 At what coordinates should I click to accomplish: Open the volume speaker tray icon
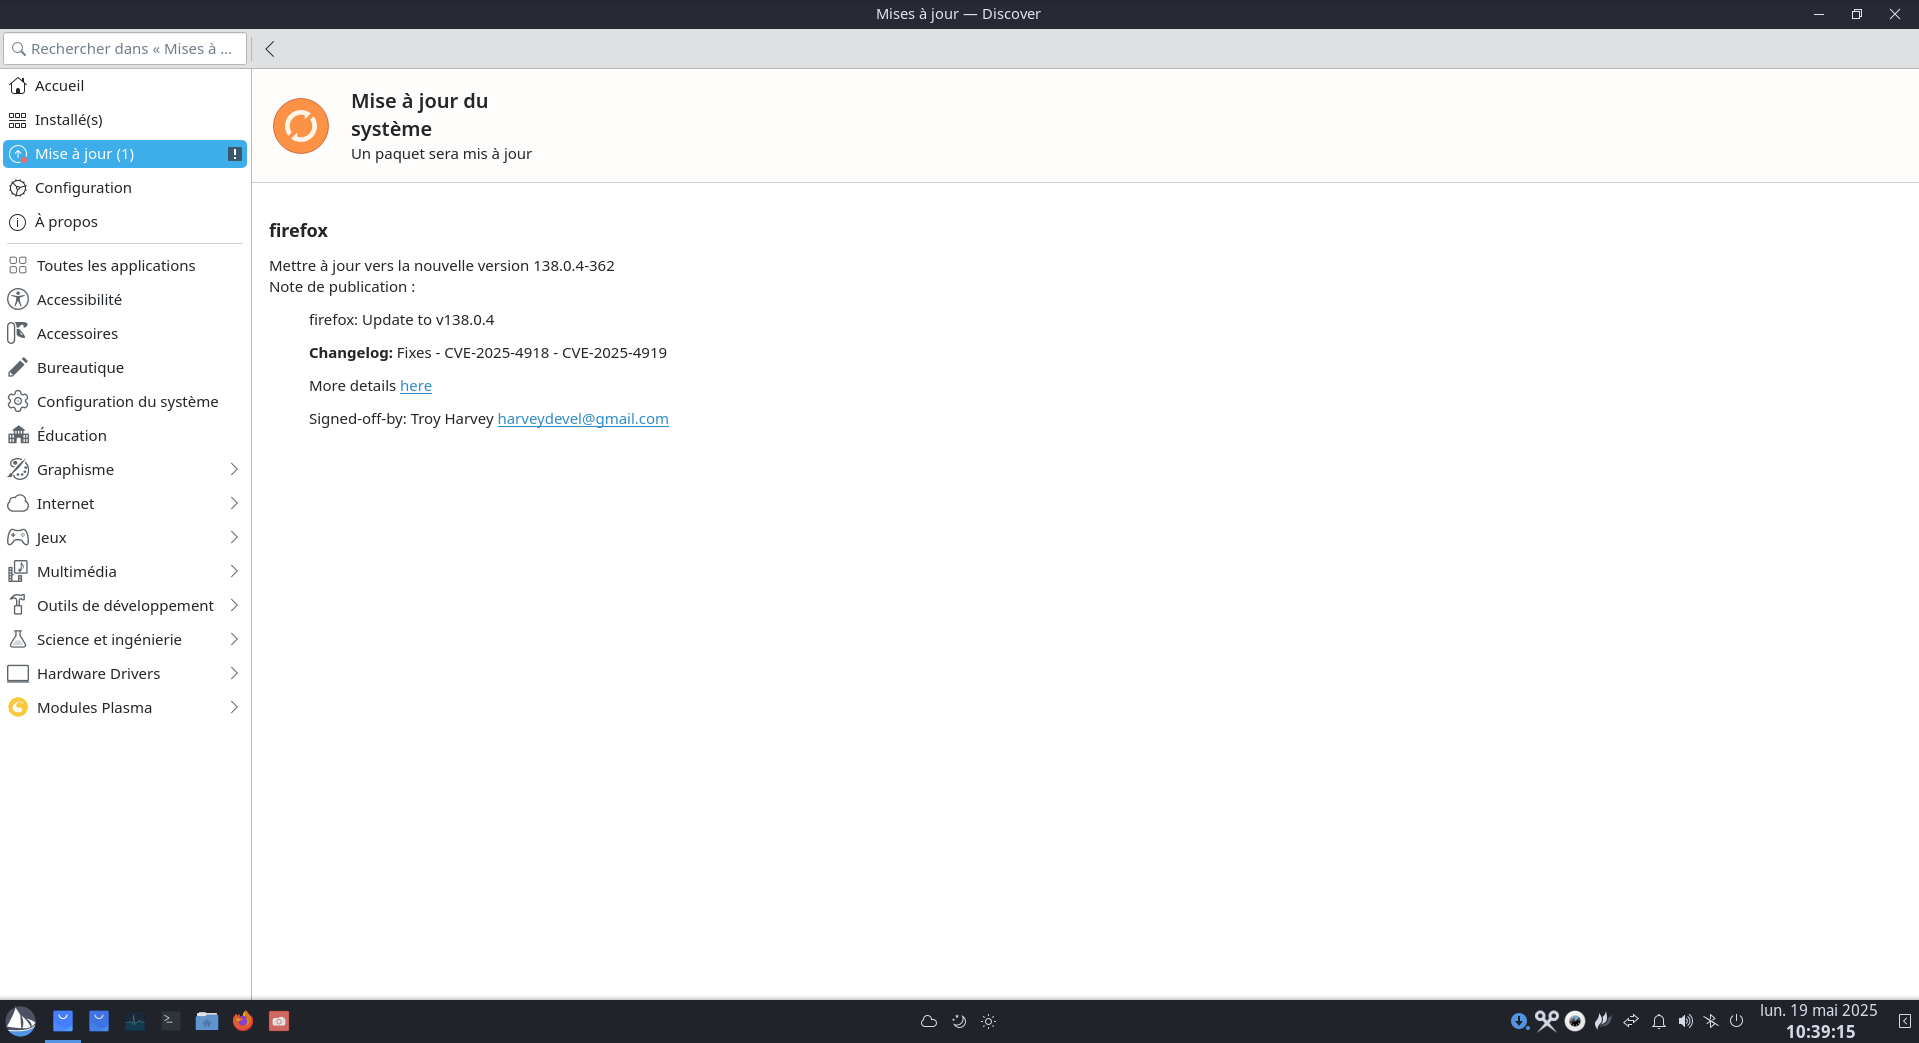point(1686,1021)
